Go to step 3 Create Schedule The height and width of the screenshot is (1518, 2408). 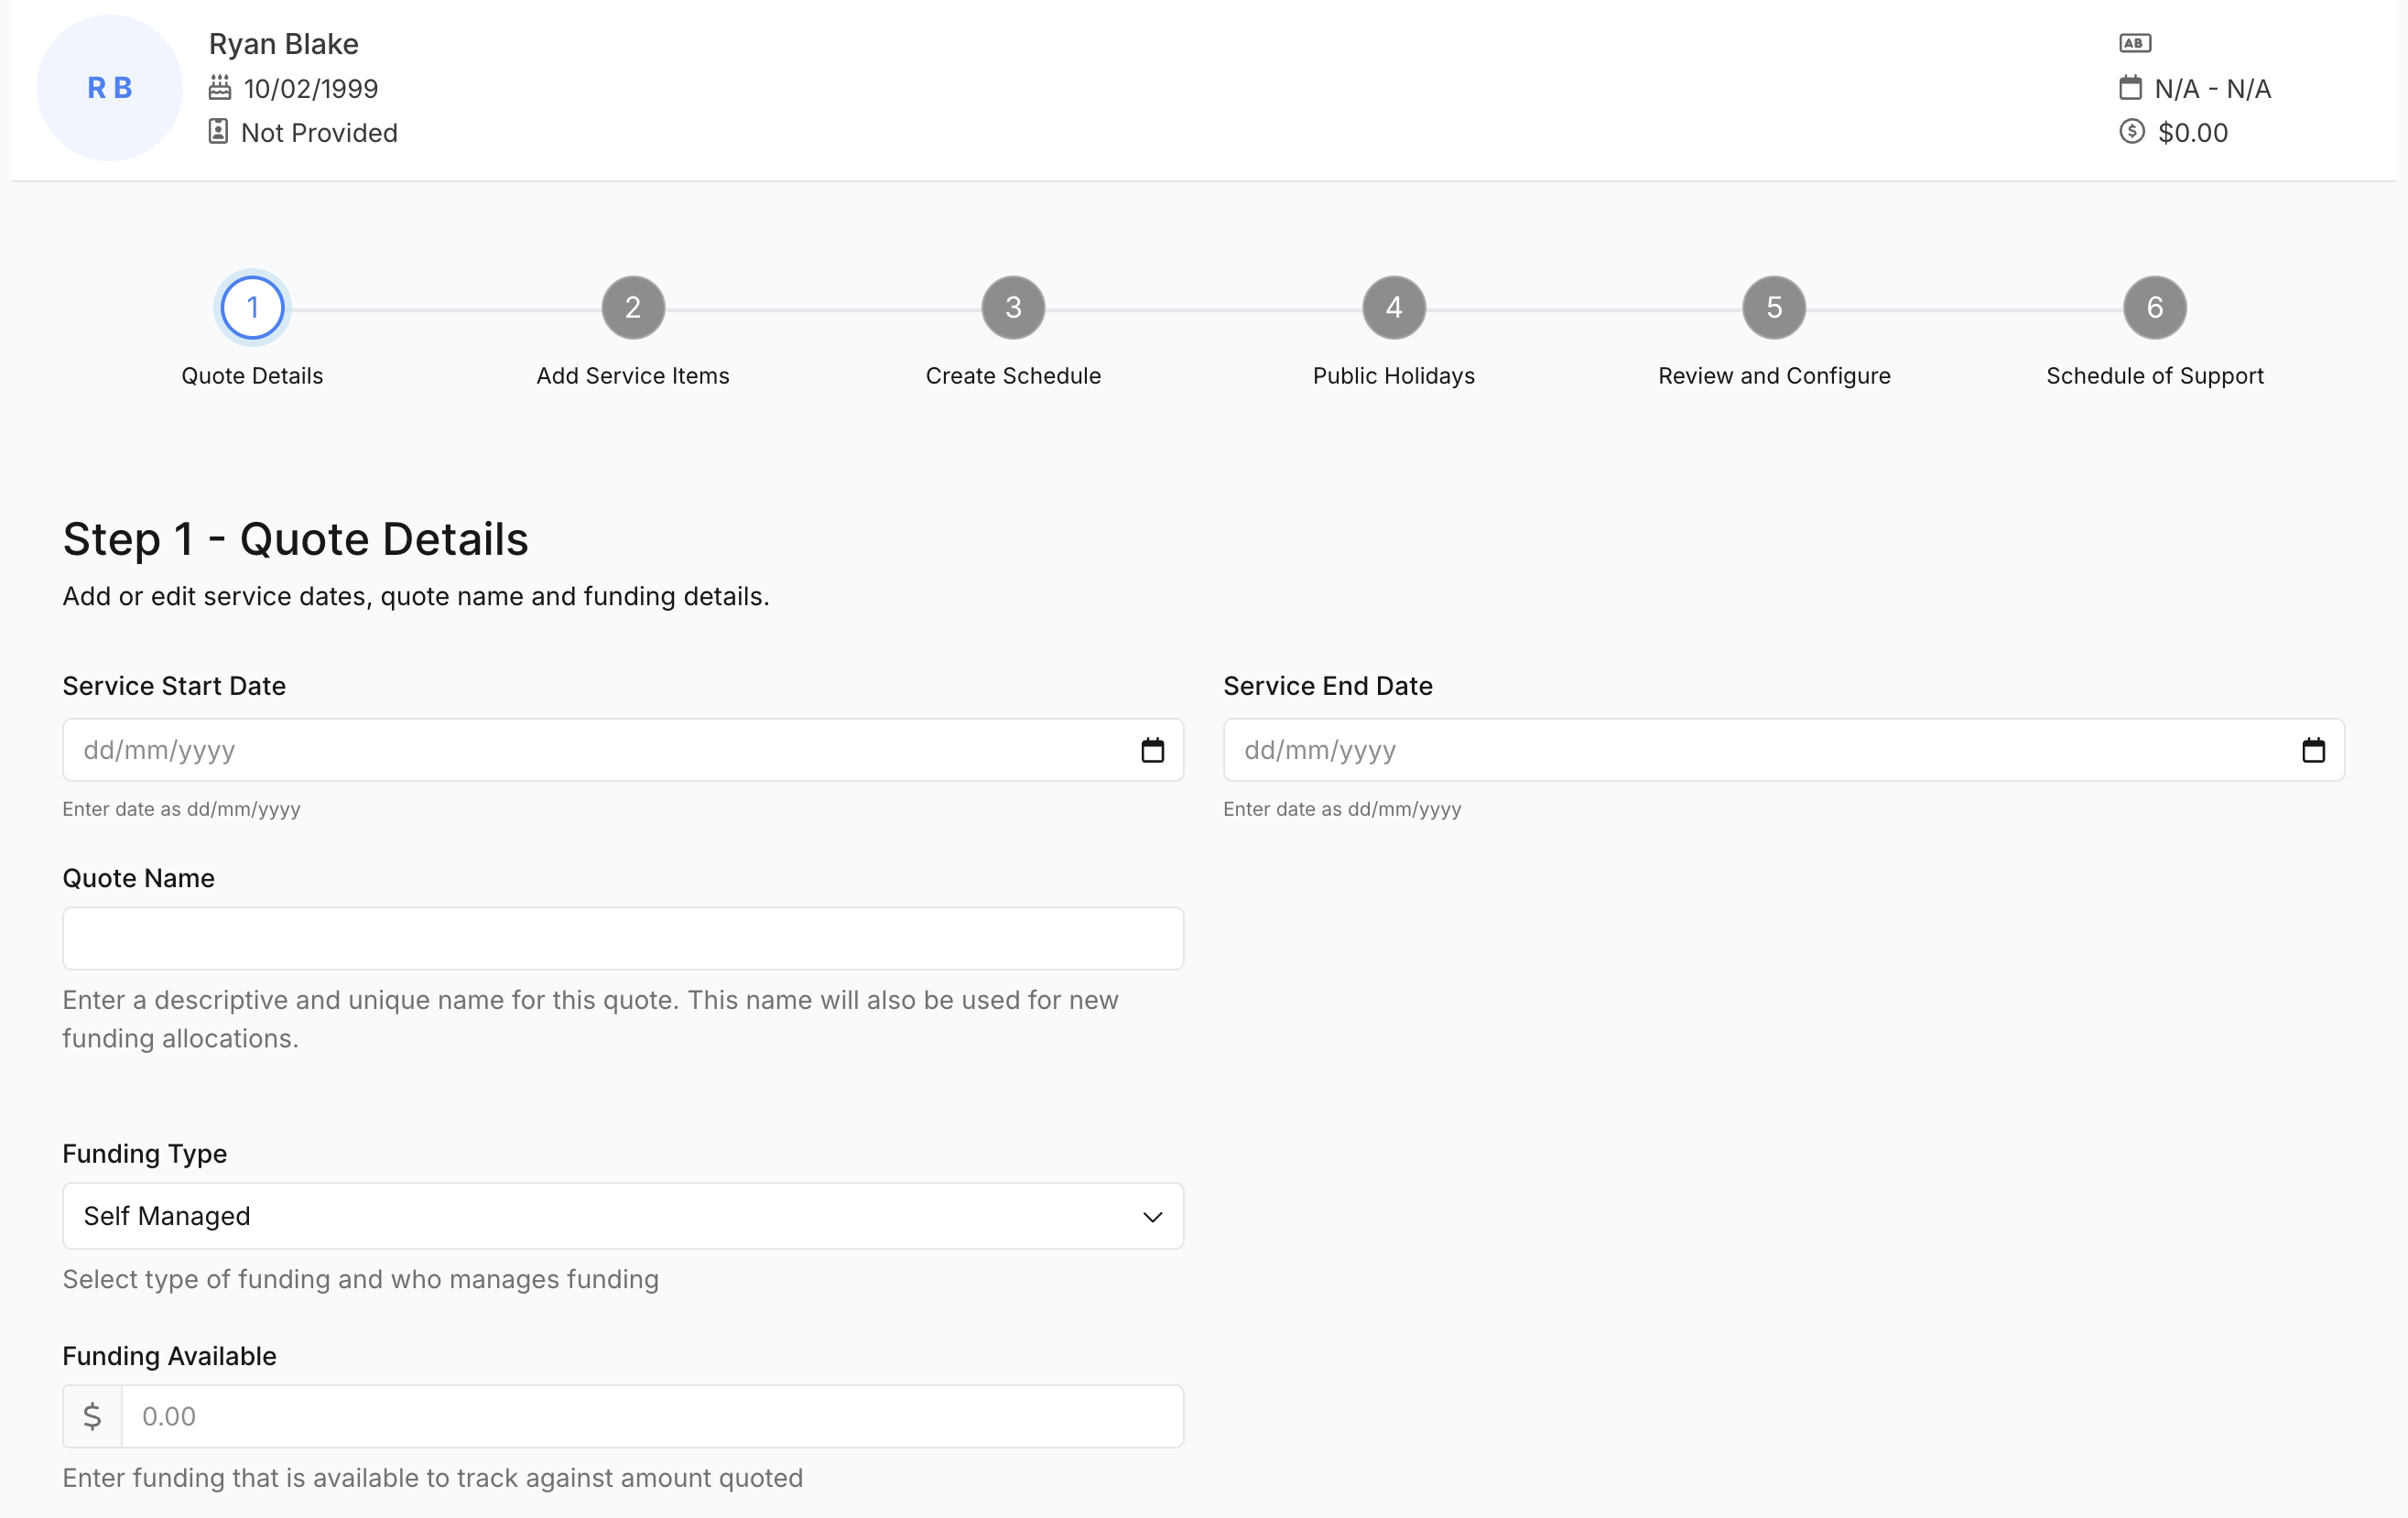1013,308
